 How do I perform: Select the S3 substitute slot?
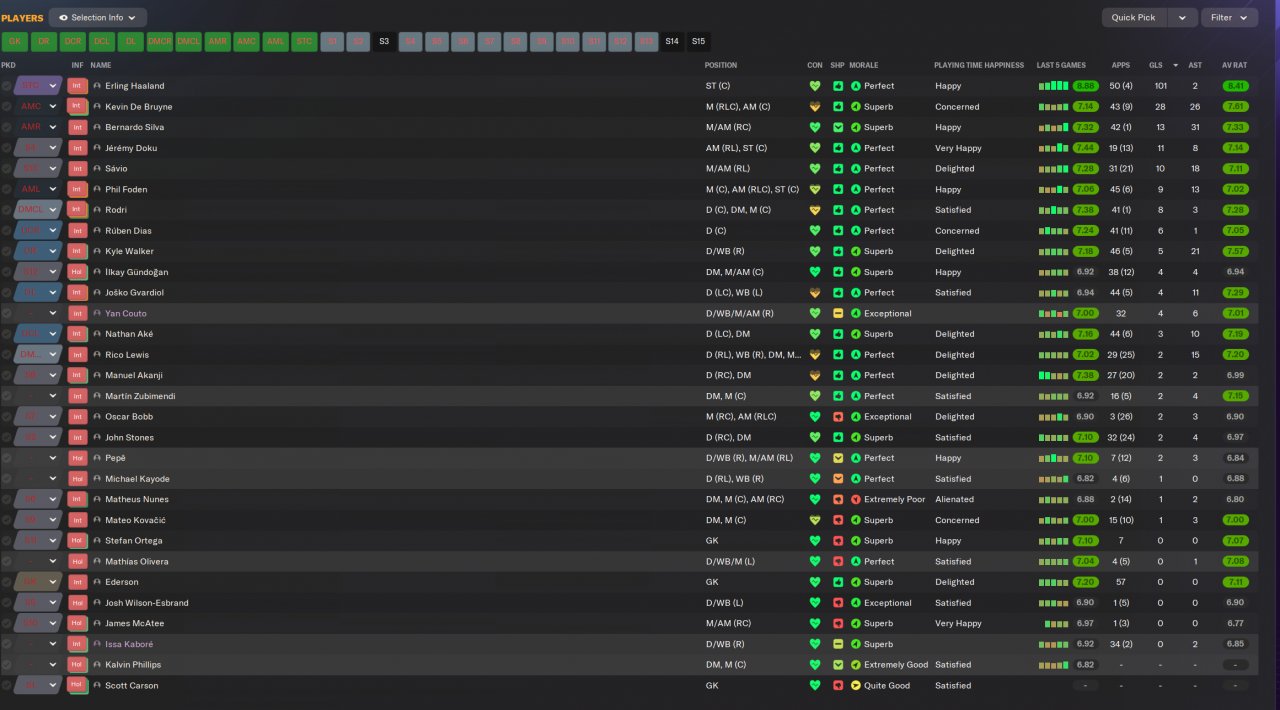384,42
